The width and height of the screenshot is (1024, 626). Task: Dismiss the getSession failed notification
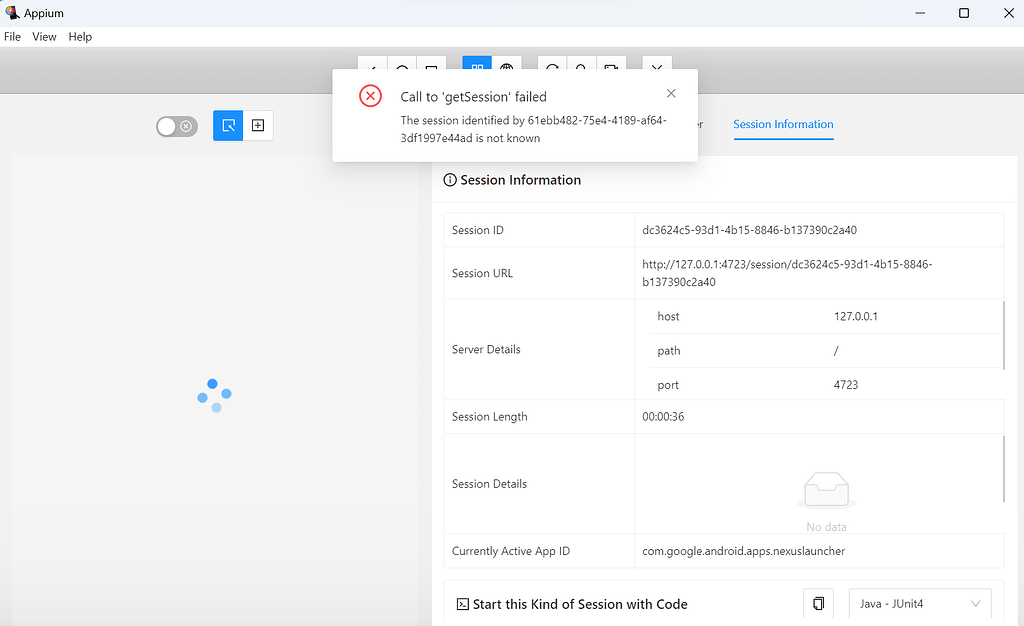pos(671,93)
